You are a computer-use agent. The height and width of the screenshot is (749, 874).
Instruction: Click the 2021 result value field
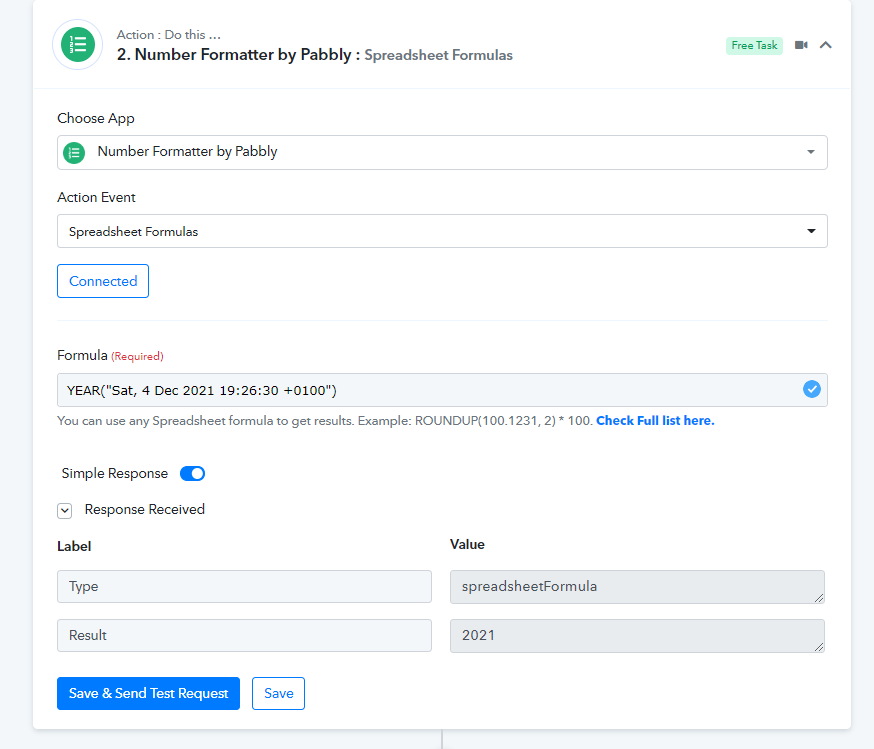tap(637, 636)
